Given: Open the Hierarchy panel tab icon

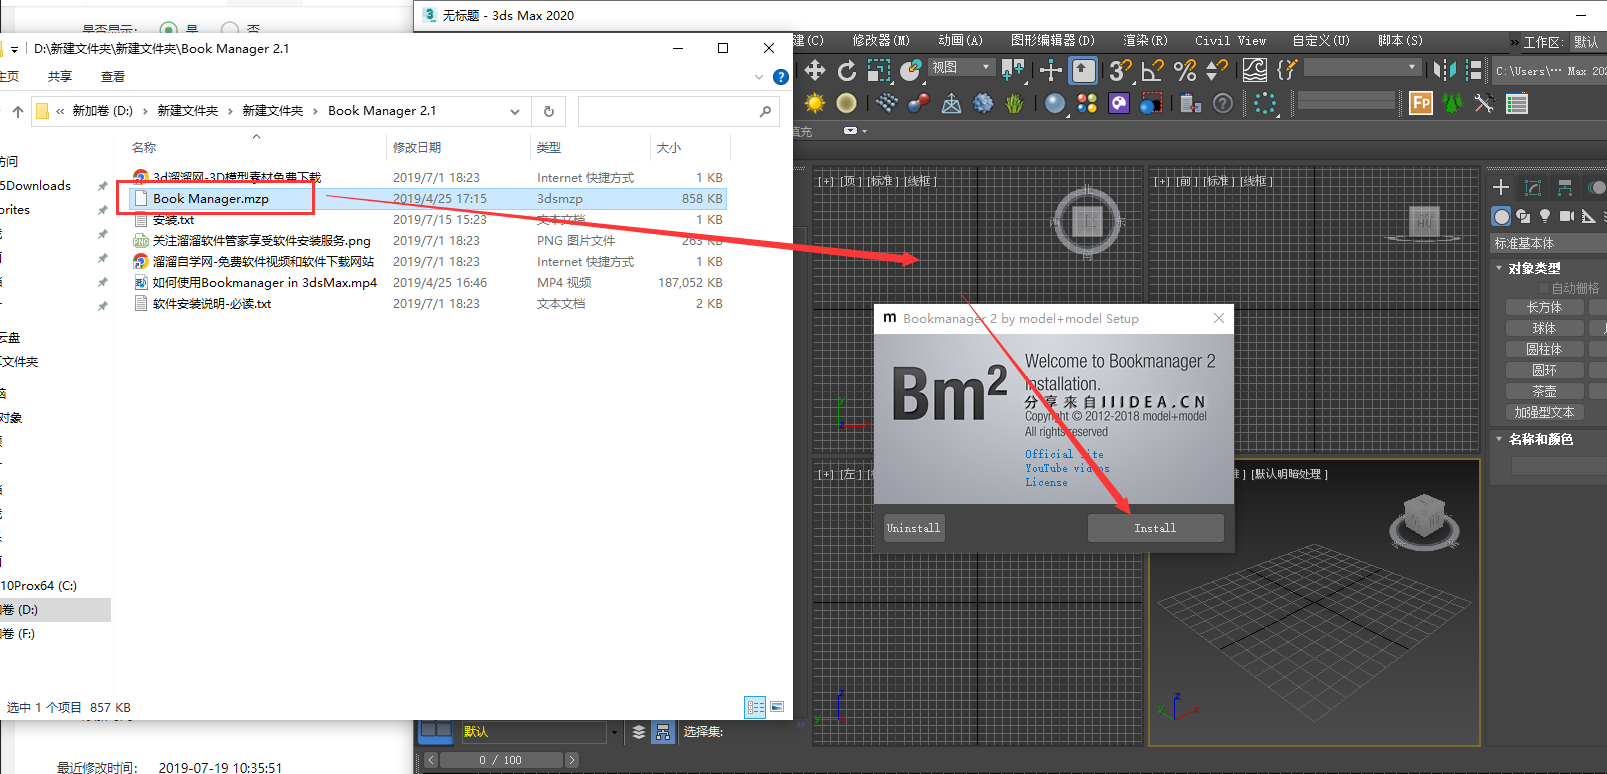Looking at the screenshot, I should coord(1565,188).
